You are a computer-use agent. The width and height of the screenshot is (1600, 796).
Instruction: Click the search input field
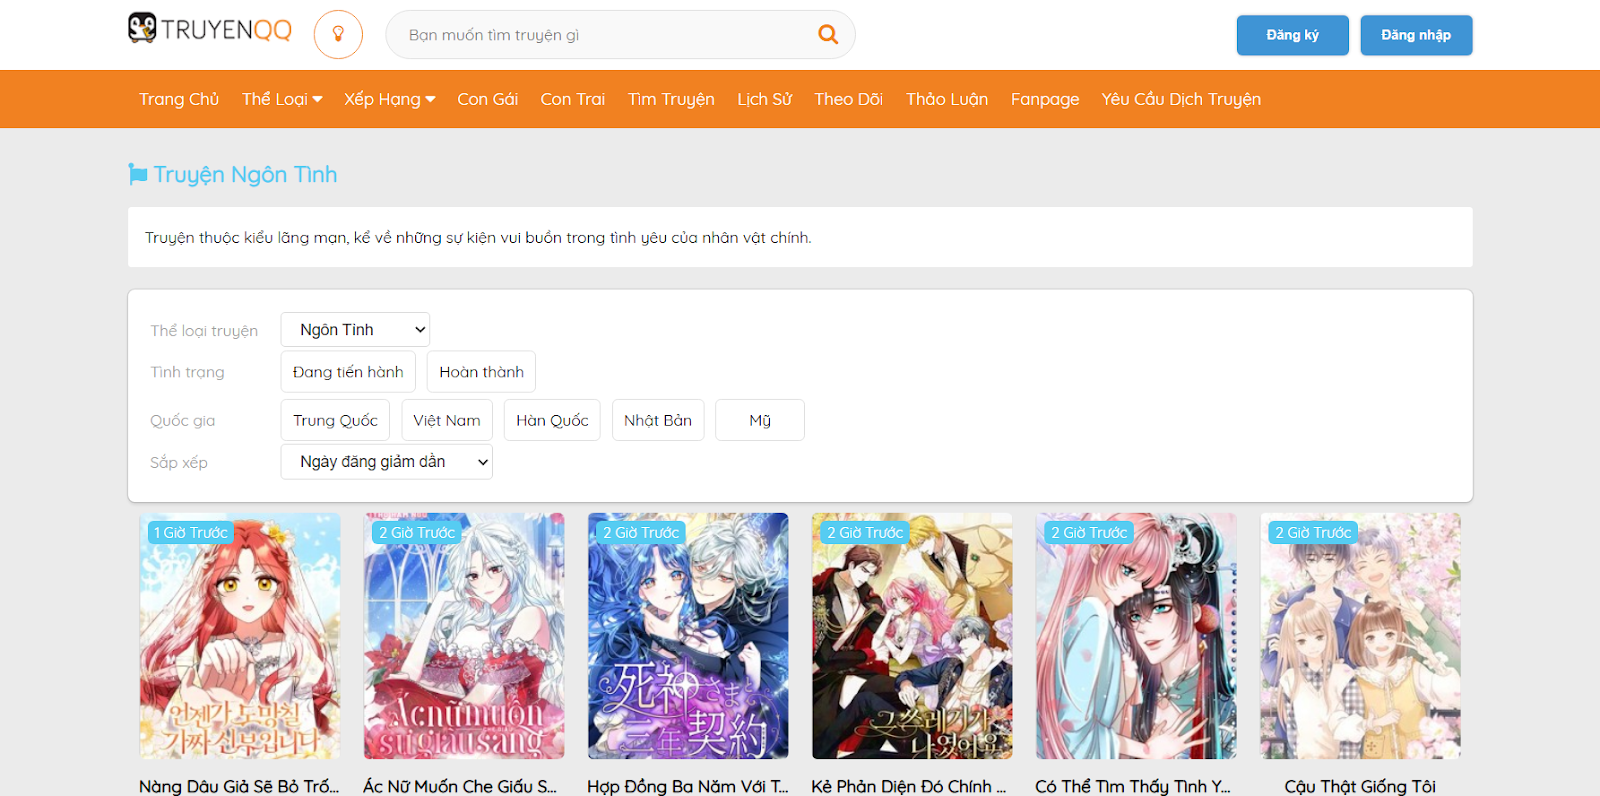click(x=600, y=35)
